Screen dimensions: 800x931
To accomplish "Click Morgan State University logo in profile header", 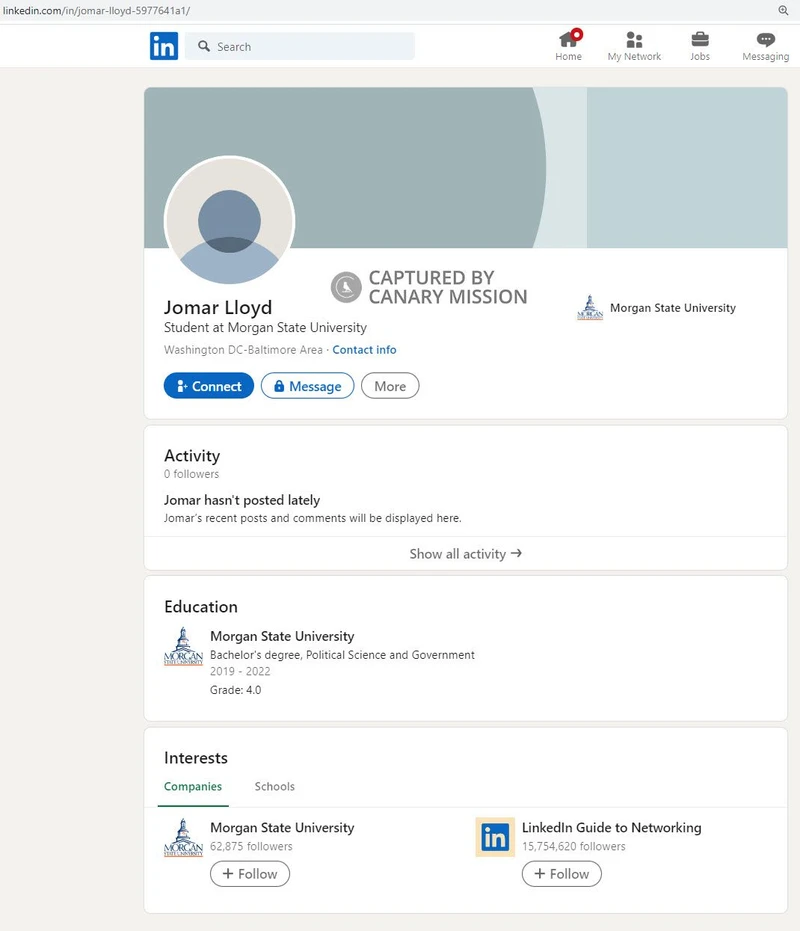I will pyautogui.click(x=590, y=308).
